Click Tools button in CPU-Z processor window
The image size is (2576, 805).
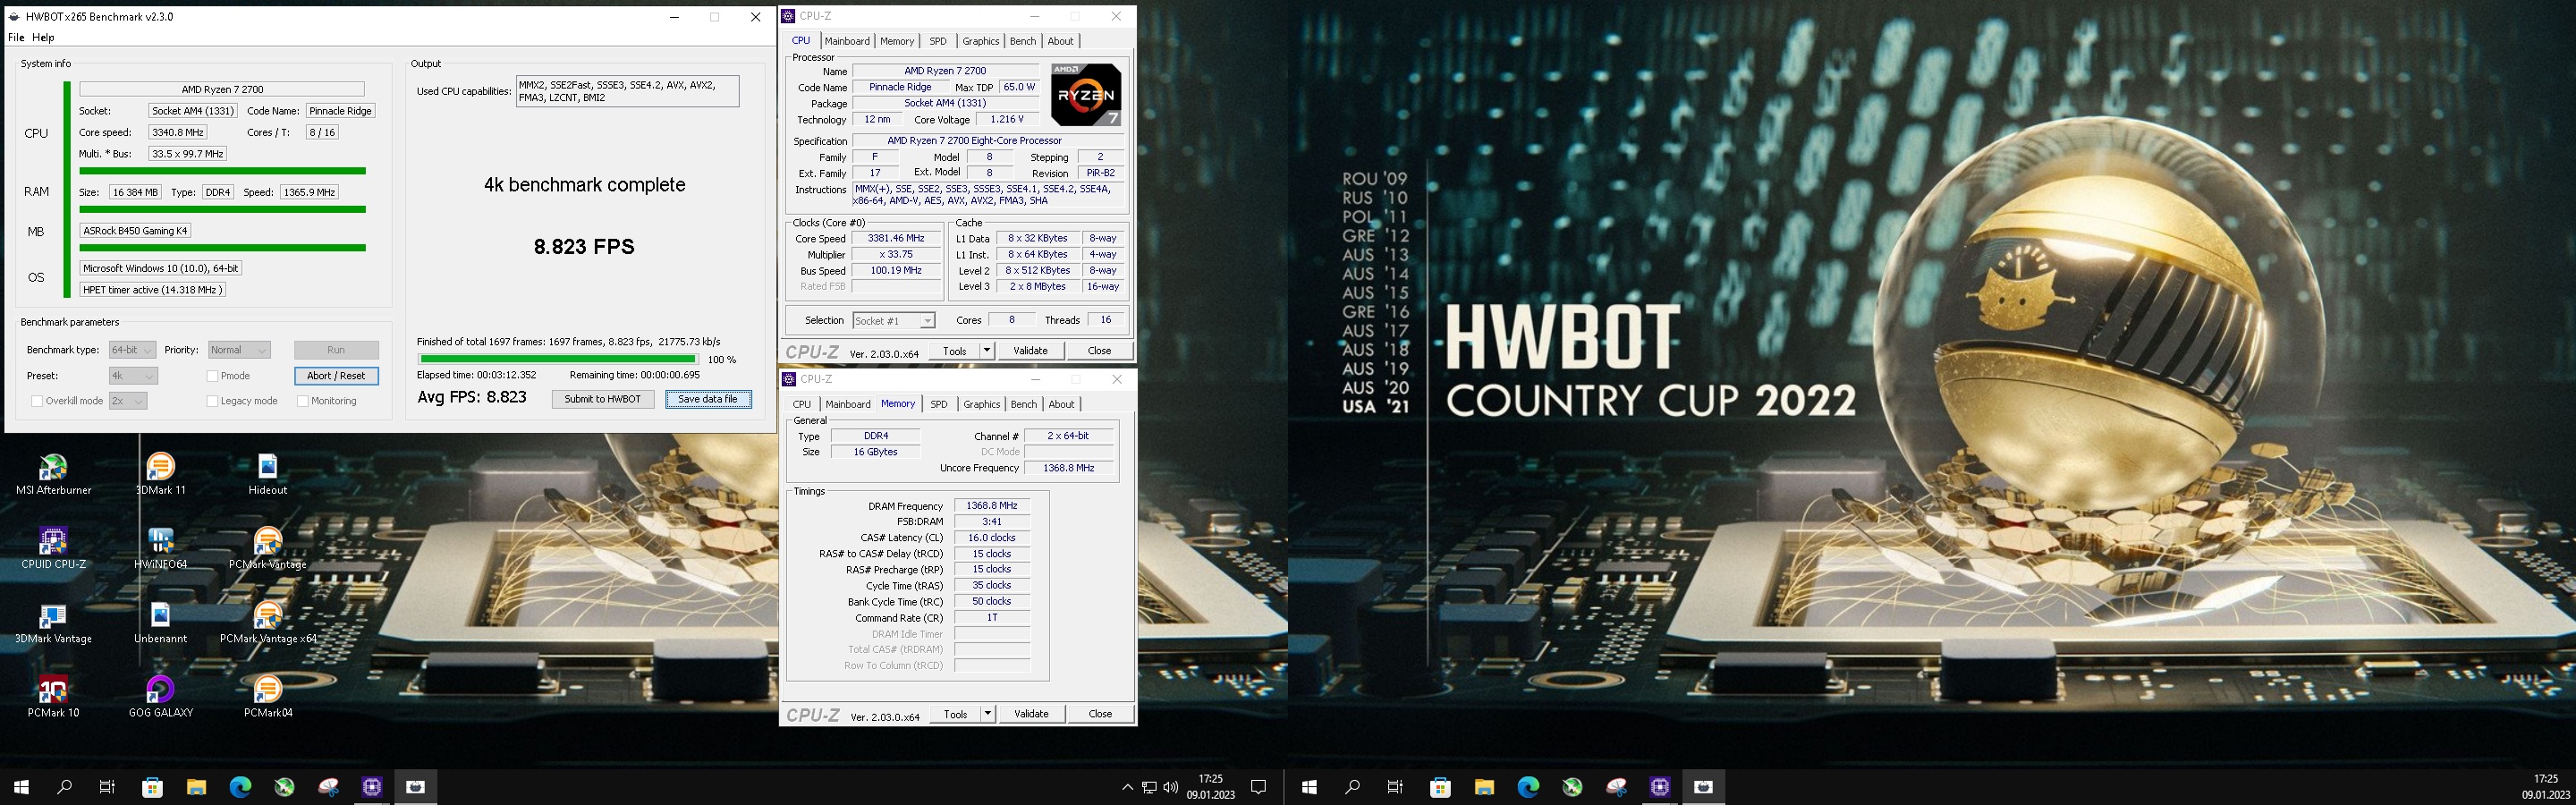(955, 351)
